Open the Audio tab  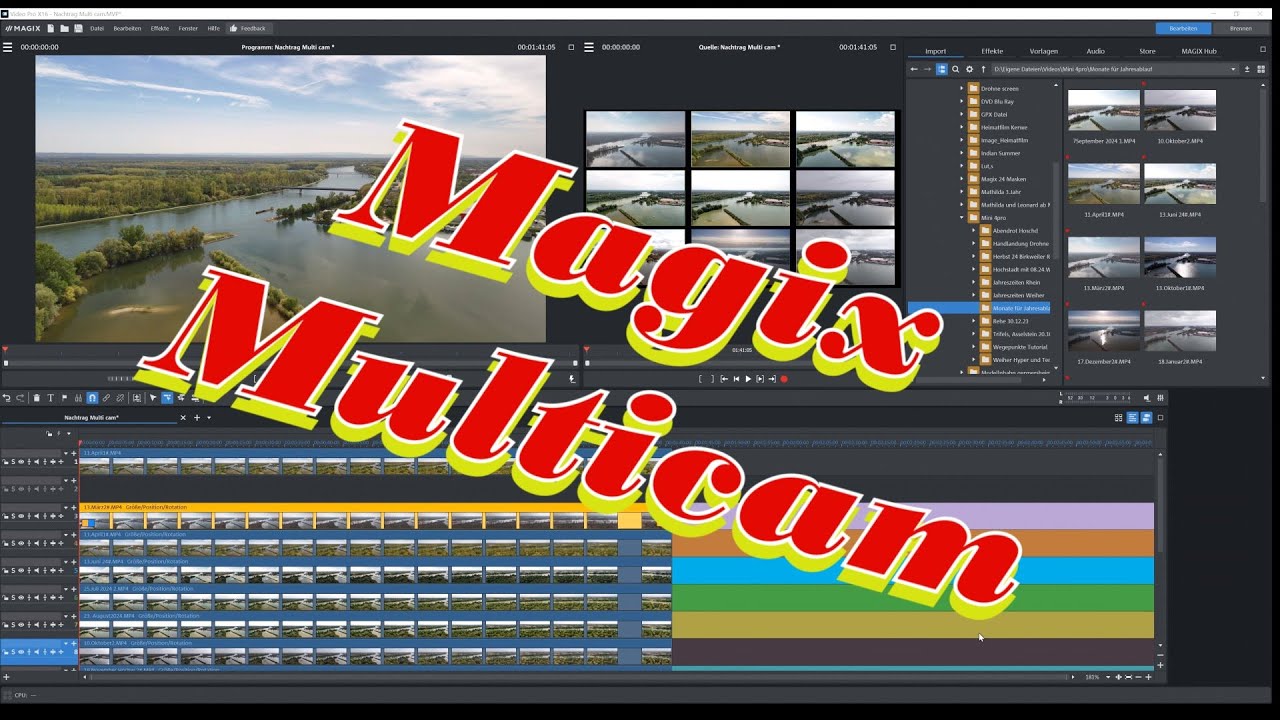pos(1096,51)
